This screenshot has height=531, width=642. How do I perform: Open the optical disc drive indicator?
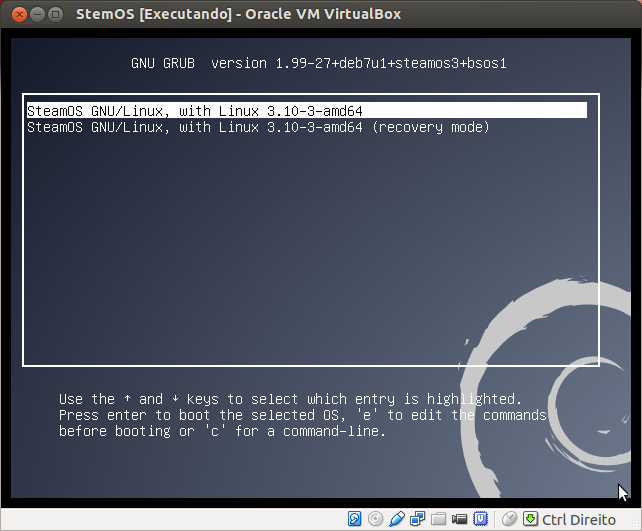pyautogui.click(x=375, y=519)
